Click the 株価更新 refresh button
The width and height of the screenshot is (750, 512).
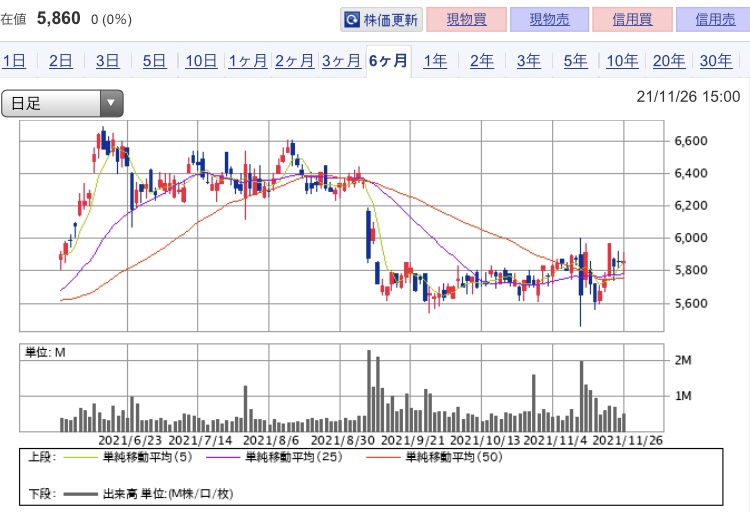click(381, 20)
